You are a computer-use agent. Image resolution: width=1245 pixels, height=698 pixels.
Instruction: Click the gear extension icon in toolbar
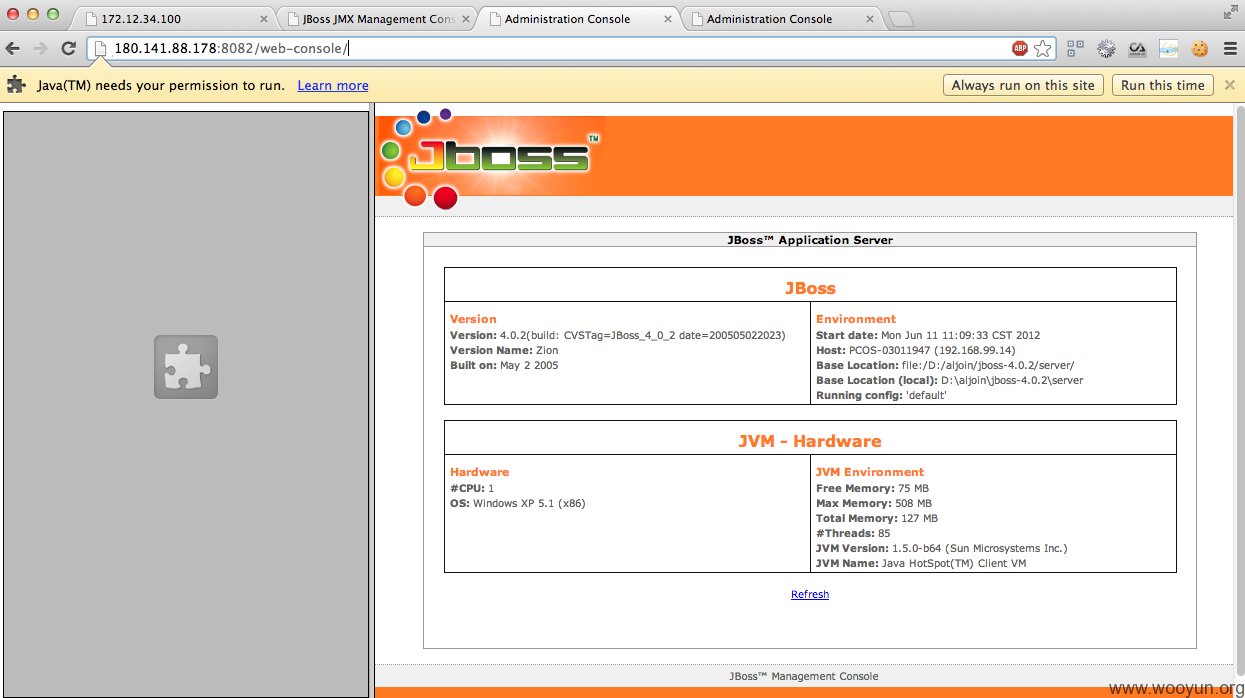click(x=1106, y=48)
